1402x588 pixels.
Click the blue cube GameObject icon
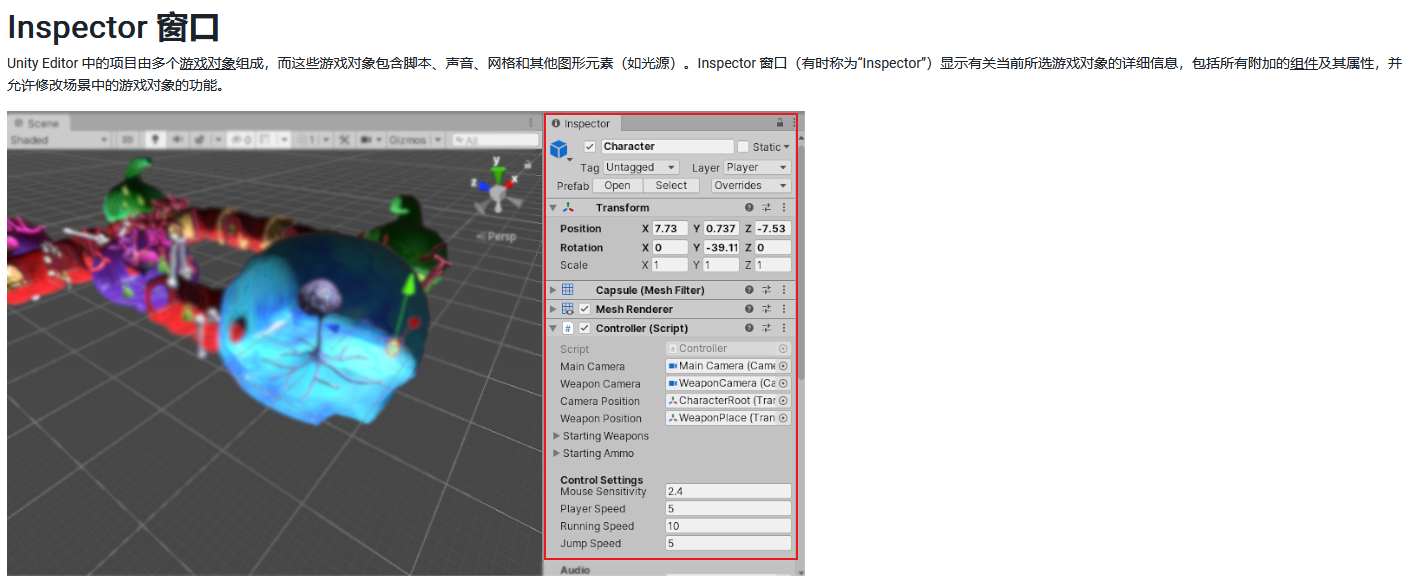point(559,149)
